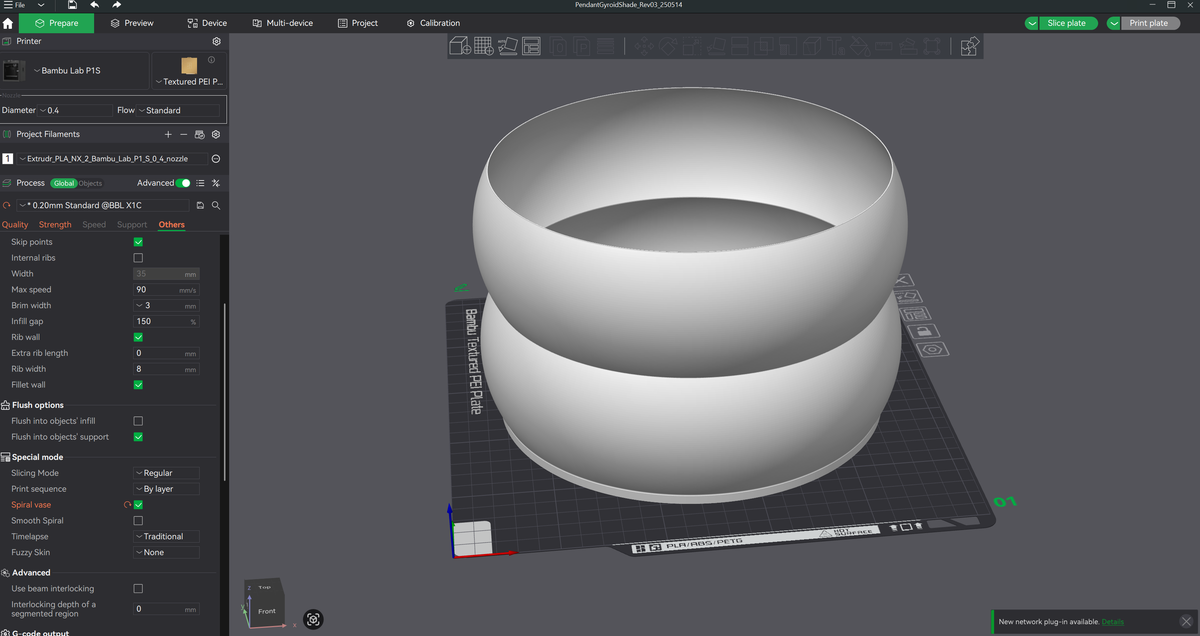Open the Support settings tab
This screenshot has width=1200, height=636.
[132, 225]
